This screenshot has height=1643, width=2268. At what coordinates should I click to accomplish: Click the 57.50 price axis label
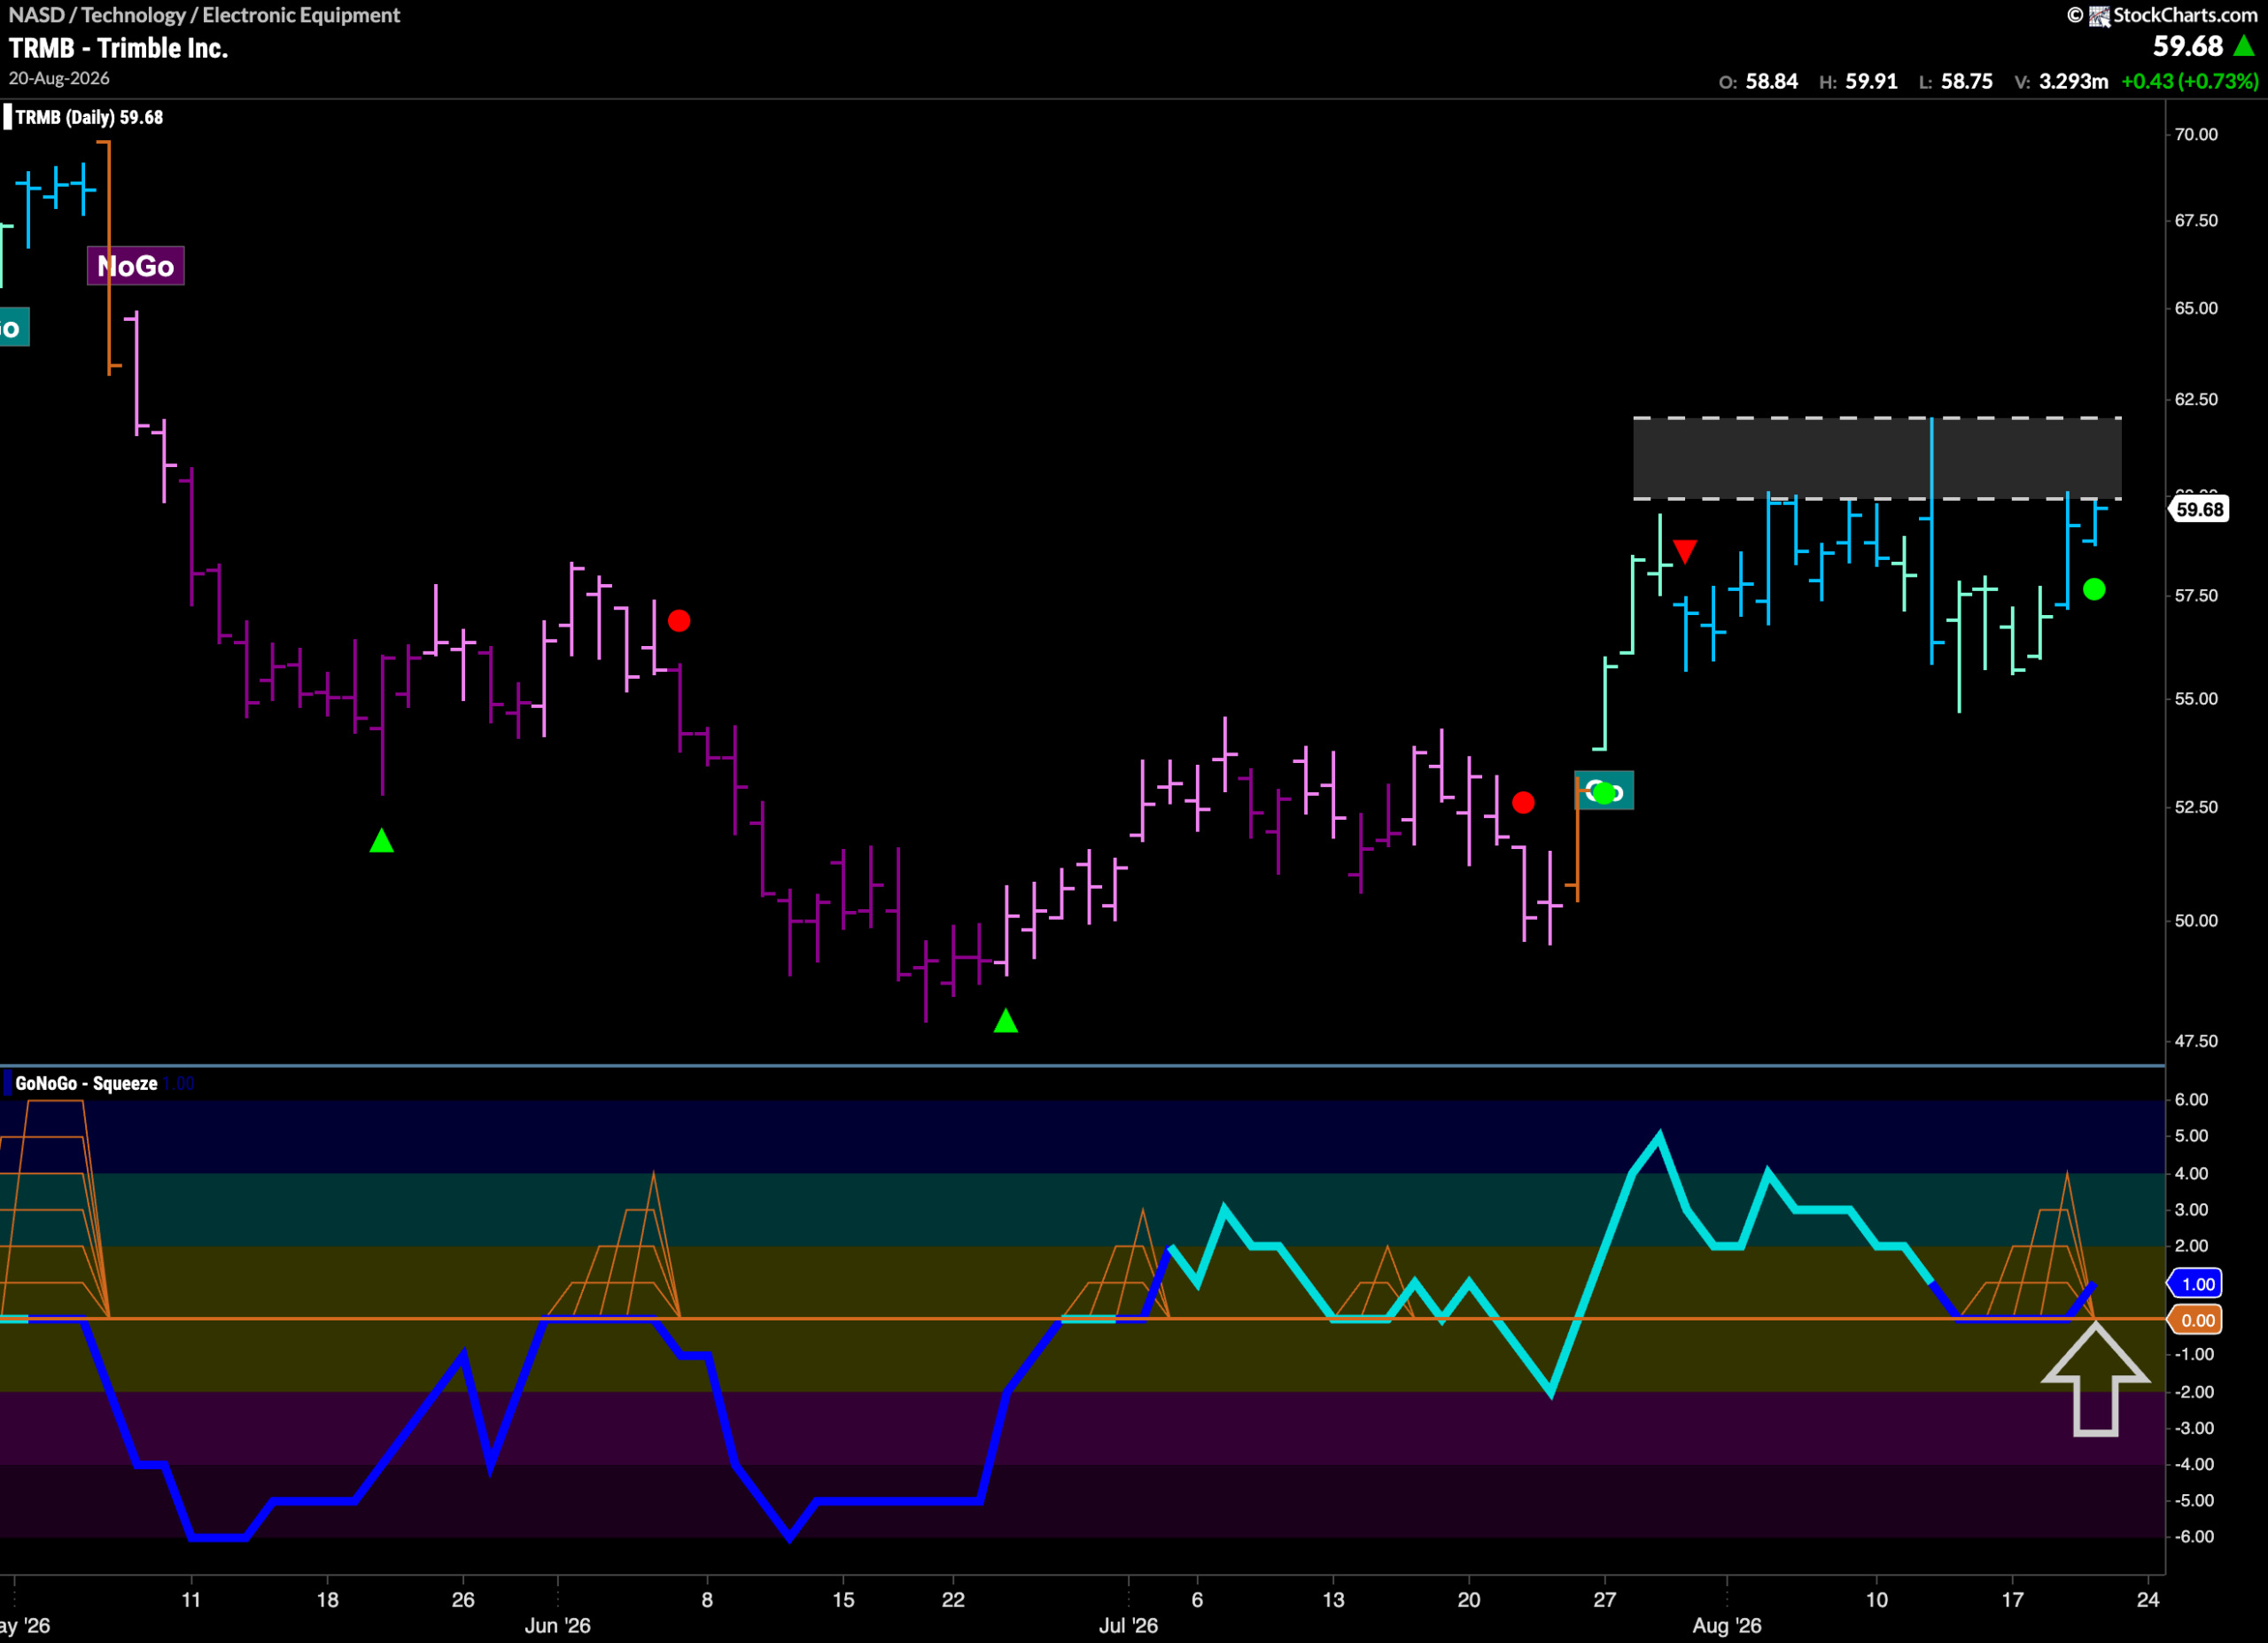tap(2196, 595)
